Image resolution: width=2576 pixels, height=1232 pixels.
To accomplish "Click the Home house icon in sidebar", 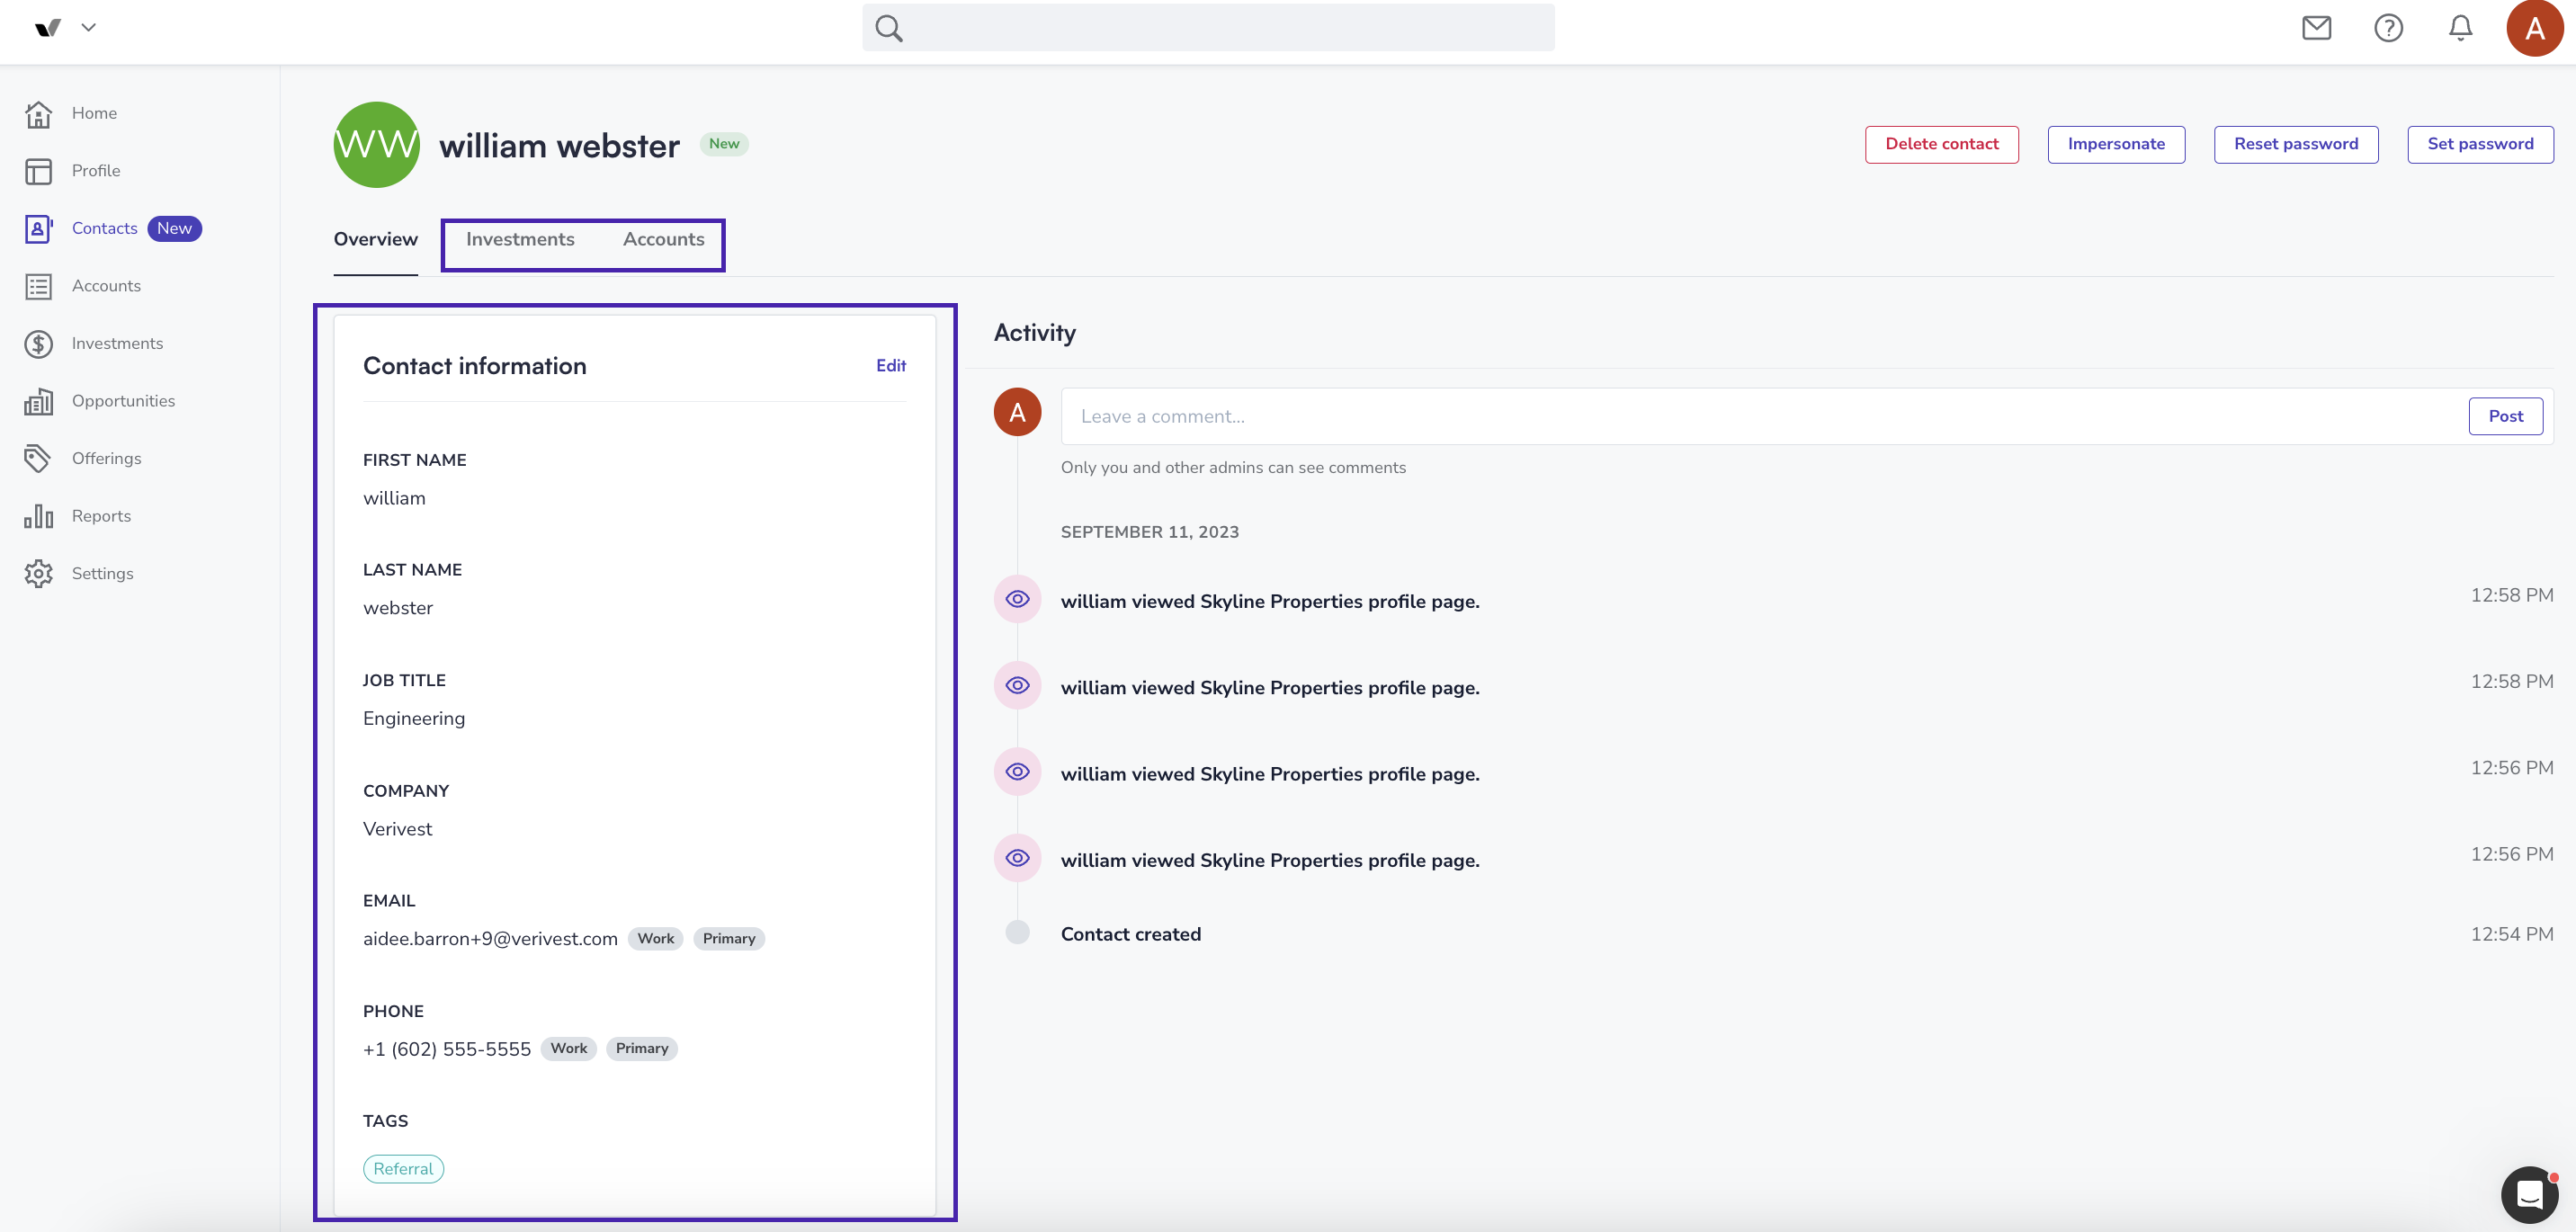I will (38, 114).
